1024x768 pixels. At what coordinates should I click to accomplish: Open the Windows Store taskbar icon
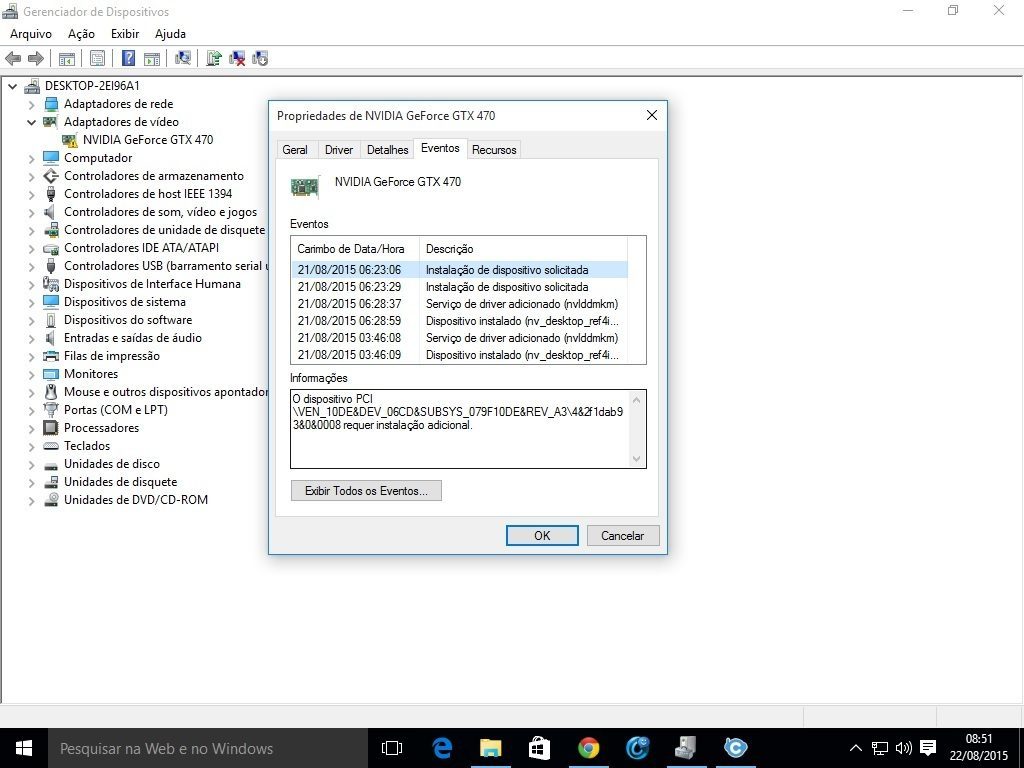[539, 748]
